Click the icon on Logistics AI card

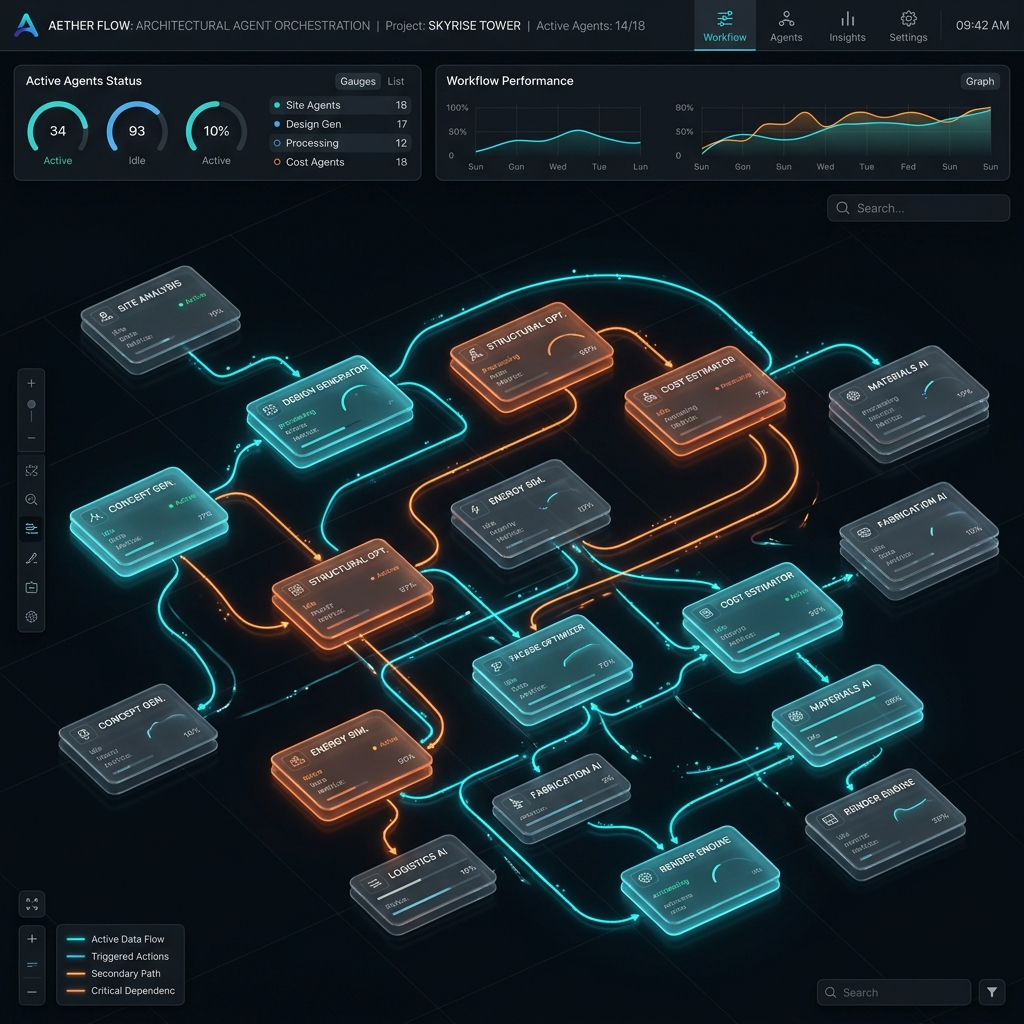click(375, 884)
